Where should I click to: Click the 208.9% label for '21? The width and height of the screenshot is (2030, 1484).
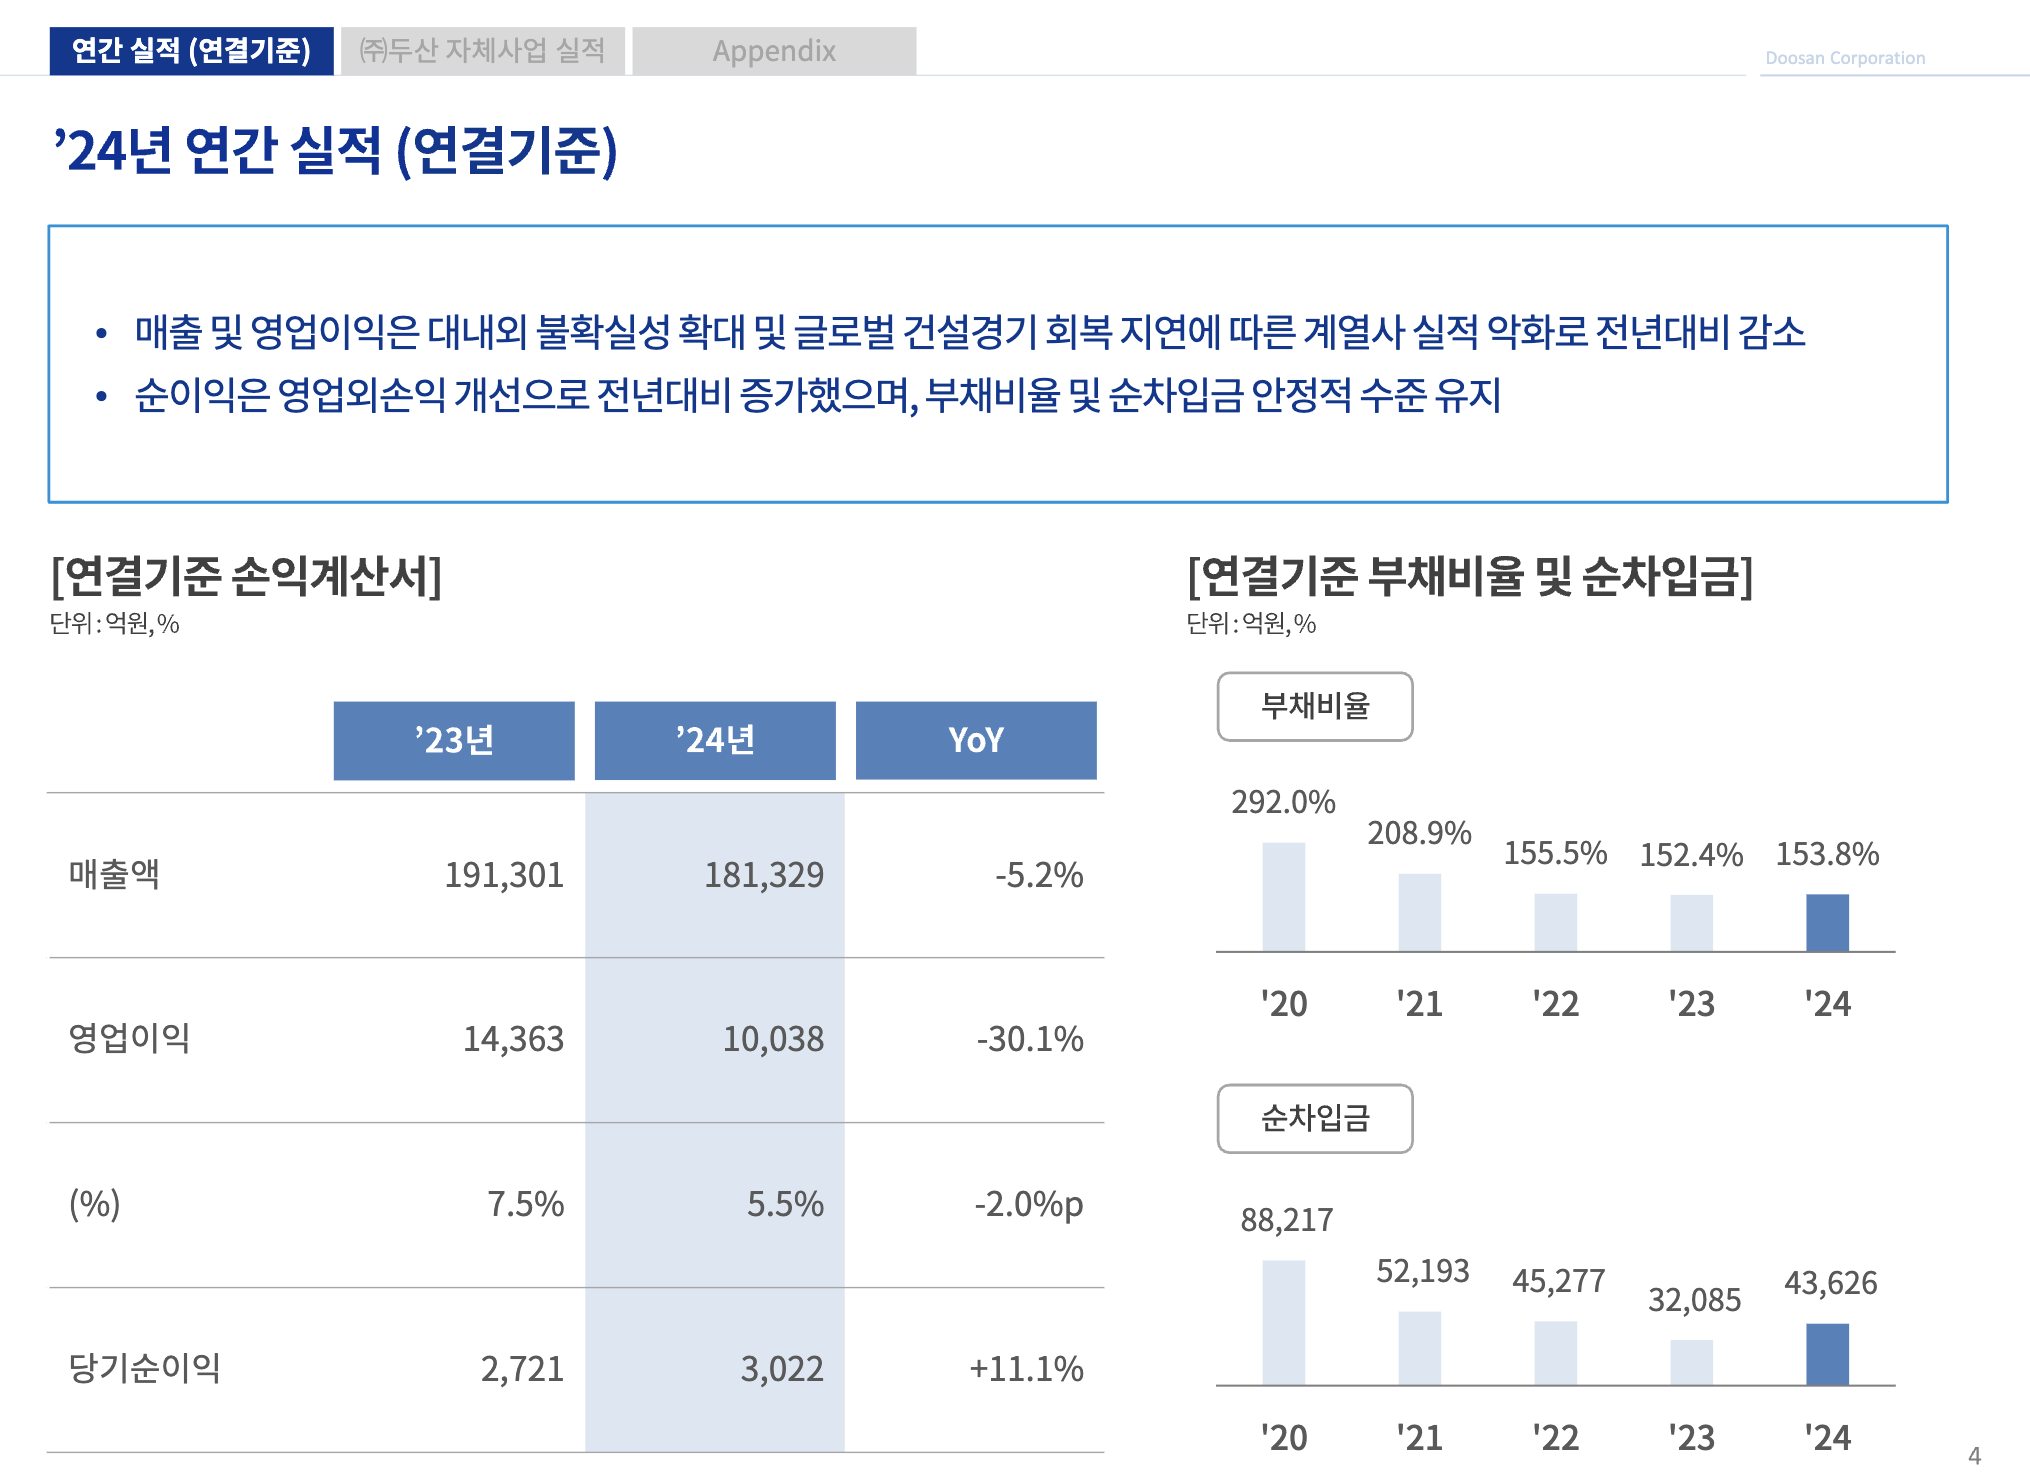1419,832
